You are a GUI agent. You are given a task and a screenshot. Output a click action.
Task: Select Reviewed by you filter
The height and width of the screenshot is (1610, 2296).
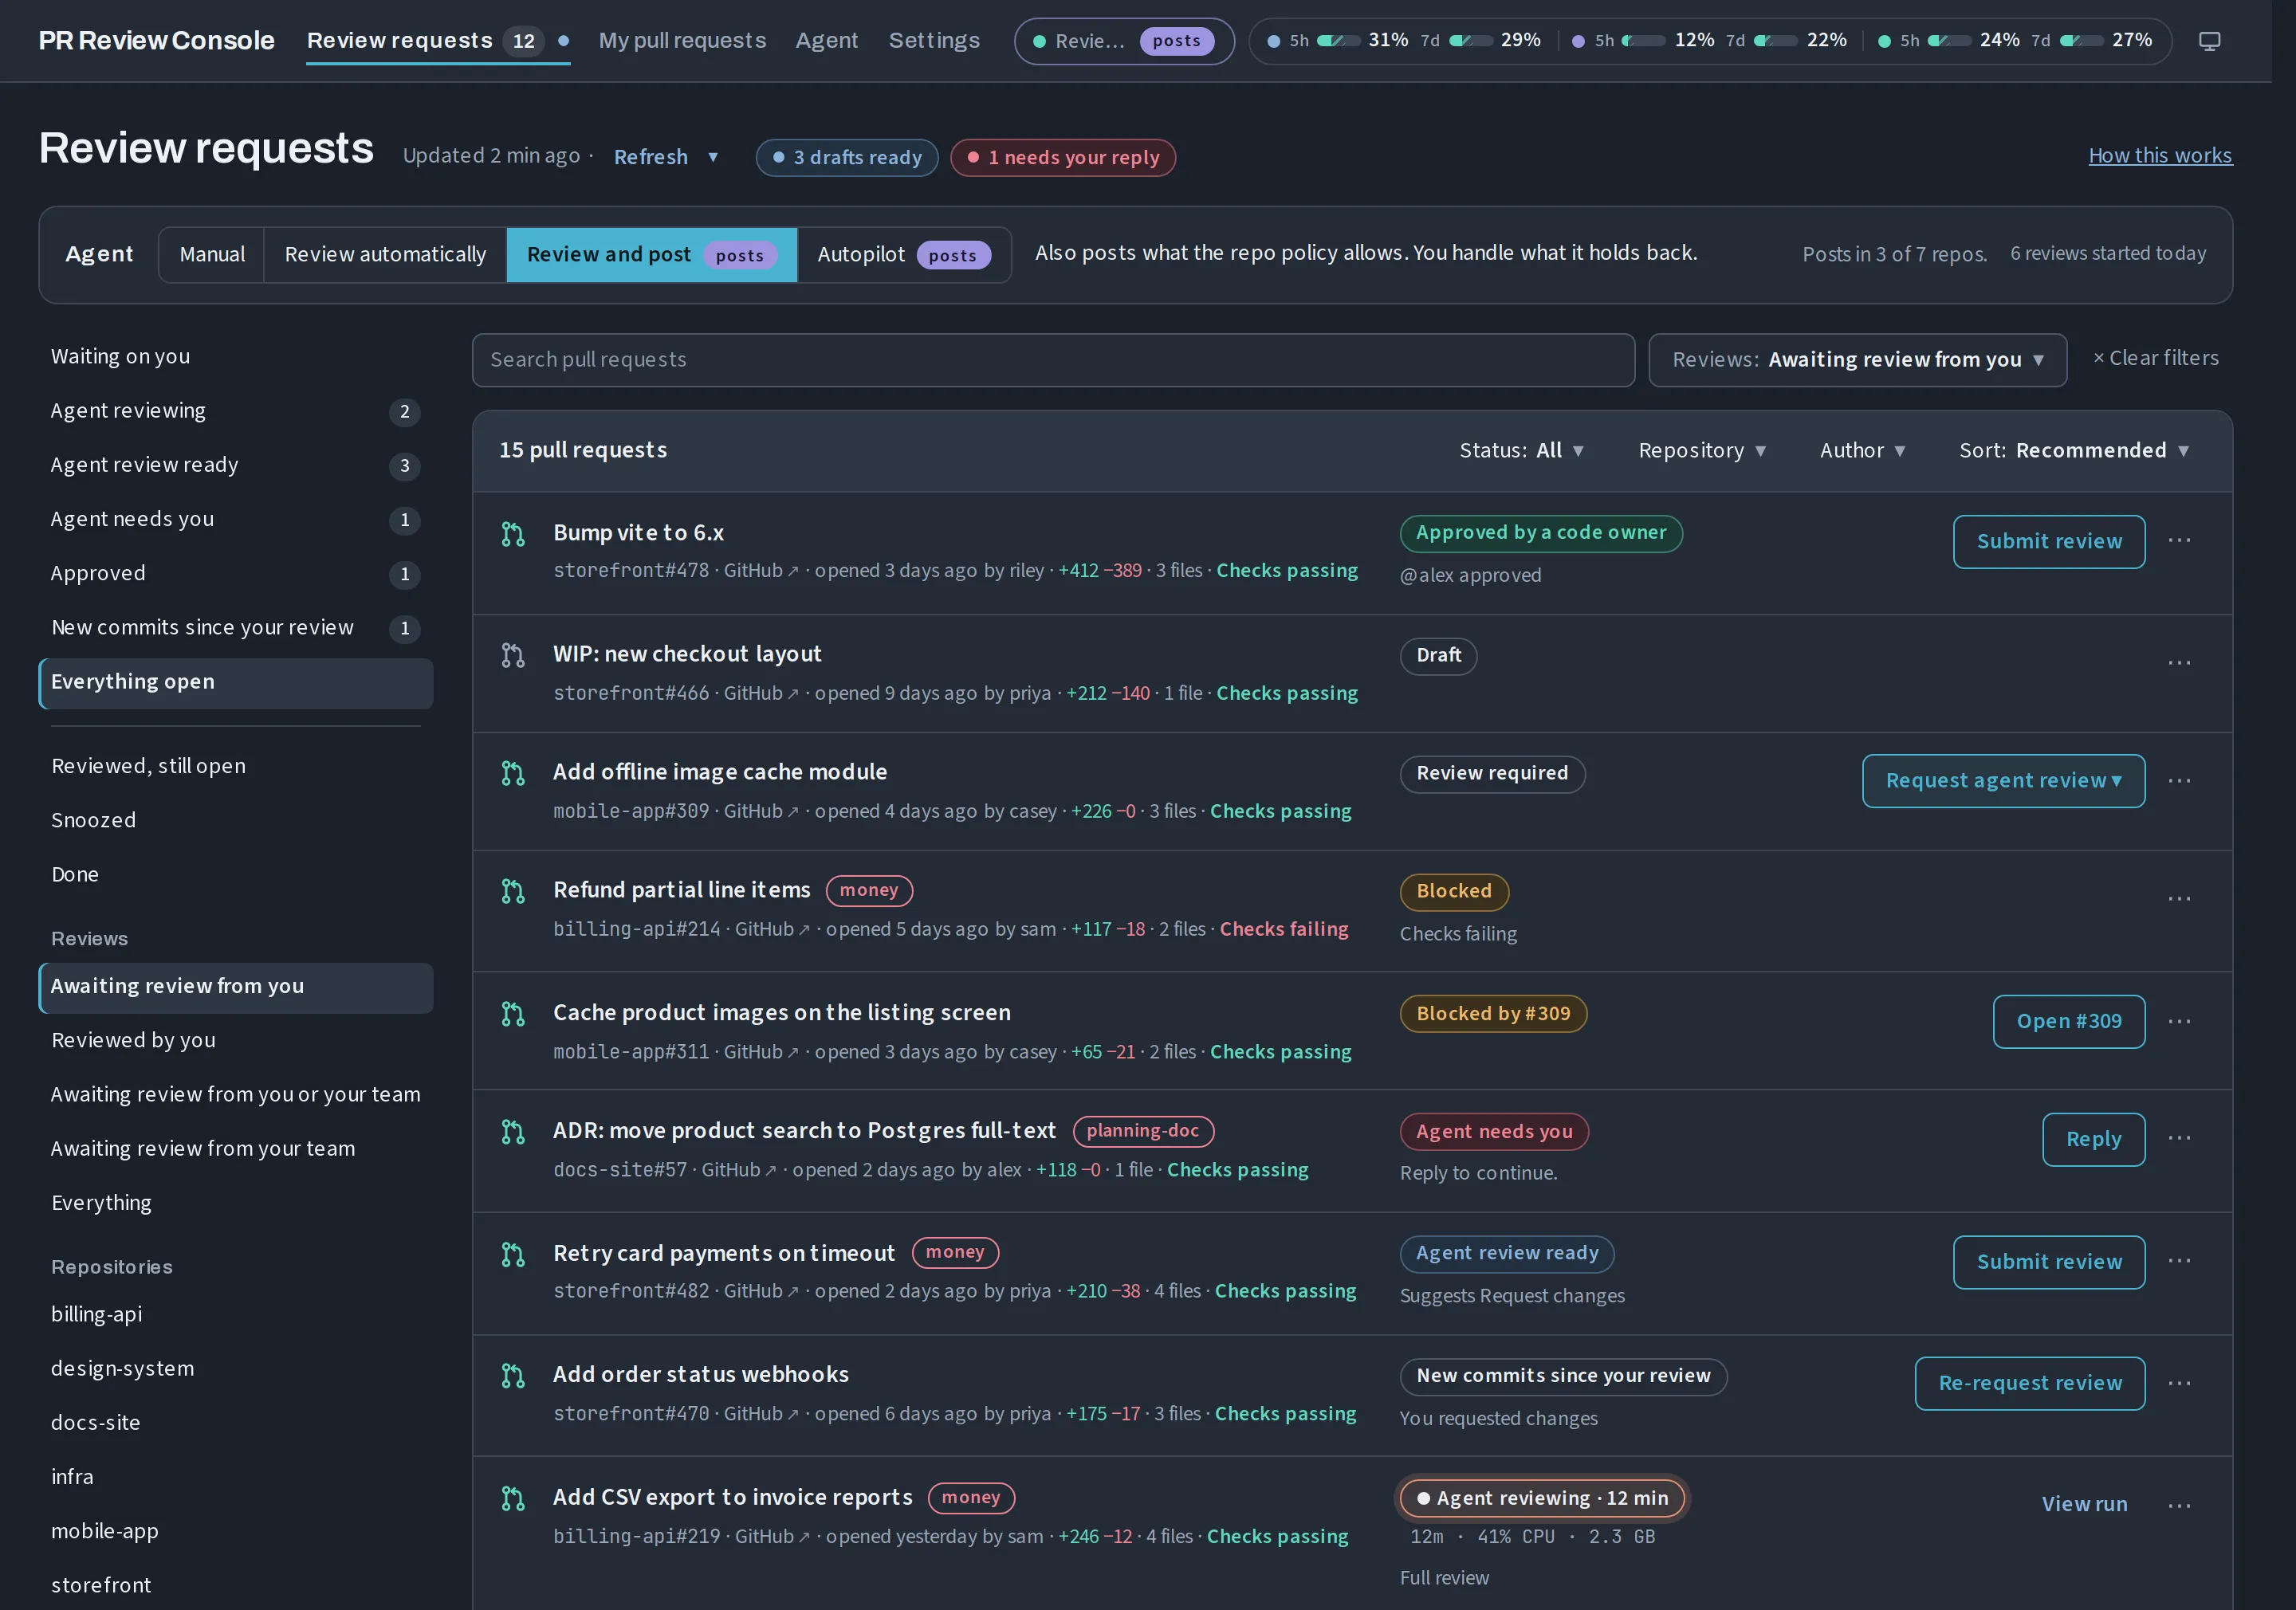tap(235, 1041)
